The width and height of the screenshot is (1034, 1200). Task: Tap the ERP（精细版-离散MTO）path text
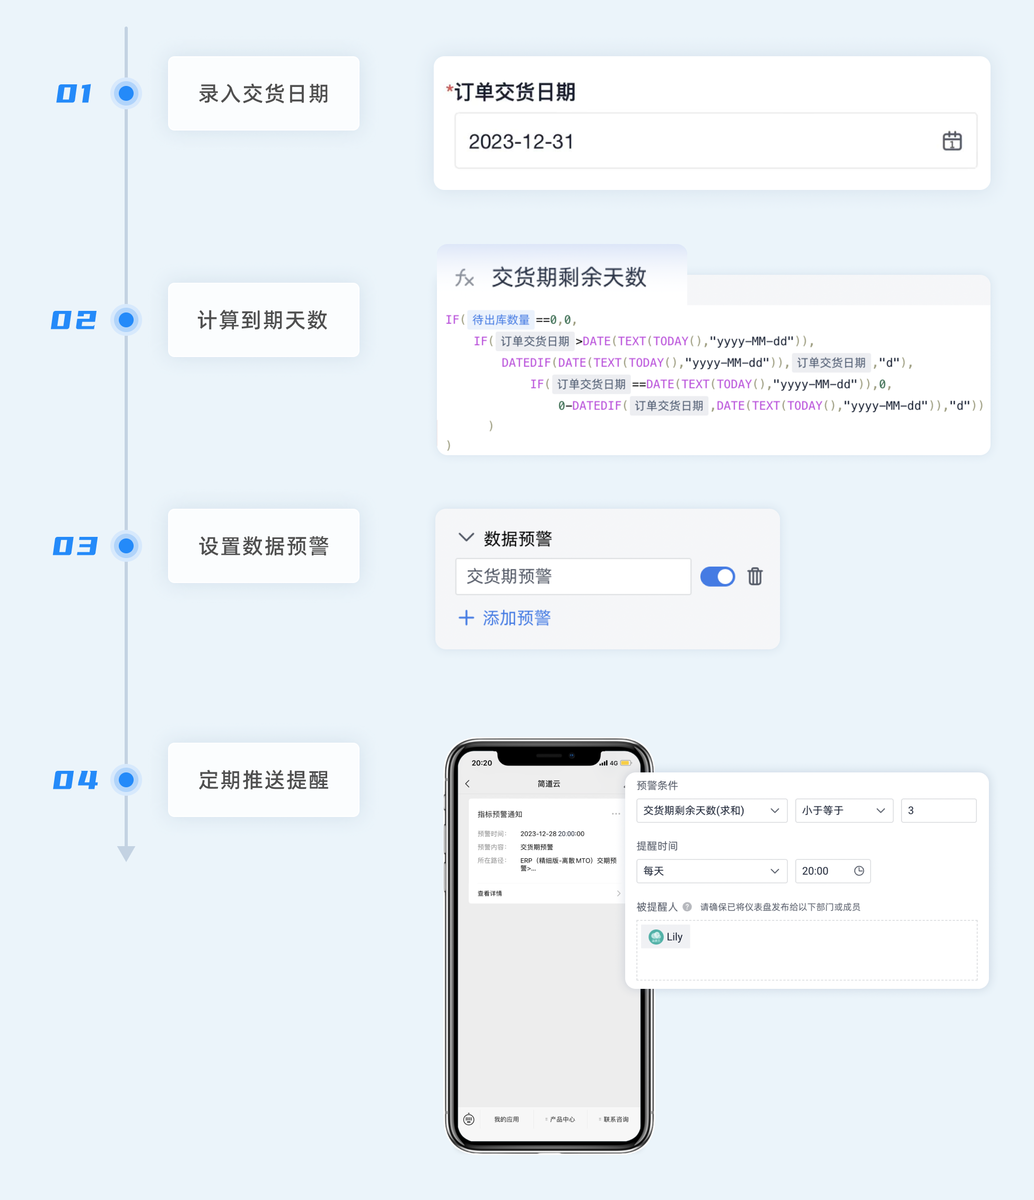tap(568, 864)
